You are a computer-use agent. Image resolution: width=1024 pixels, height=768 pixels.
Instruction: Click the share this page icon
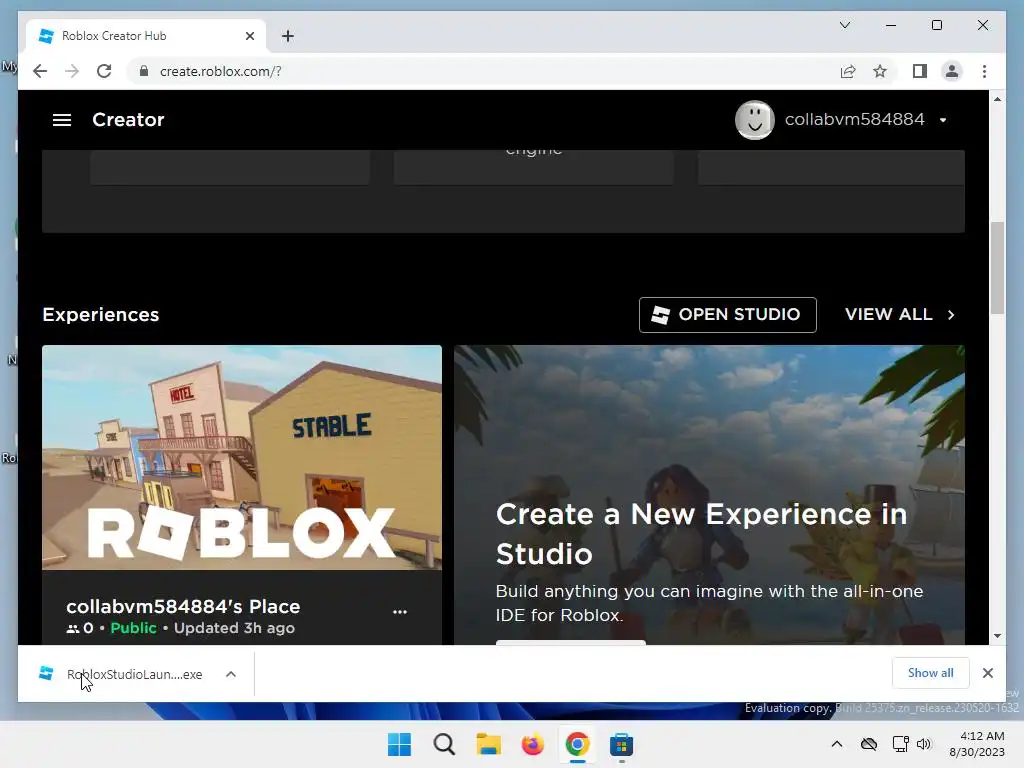[848, 71]
